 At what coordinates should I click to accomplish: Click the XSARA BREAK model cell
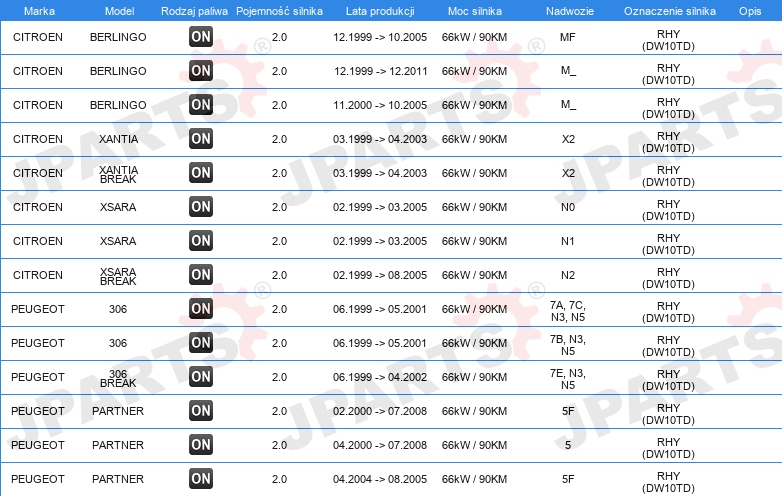(x=118, y=276)
